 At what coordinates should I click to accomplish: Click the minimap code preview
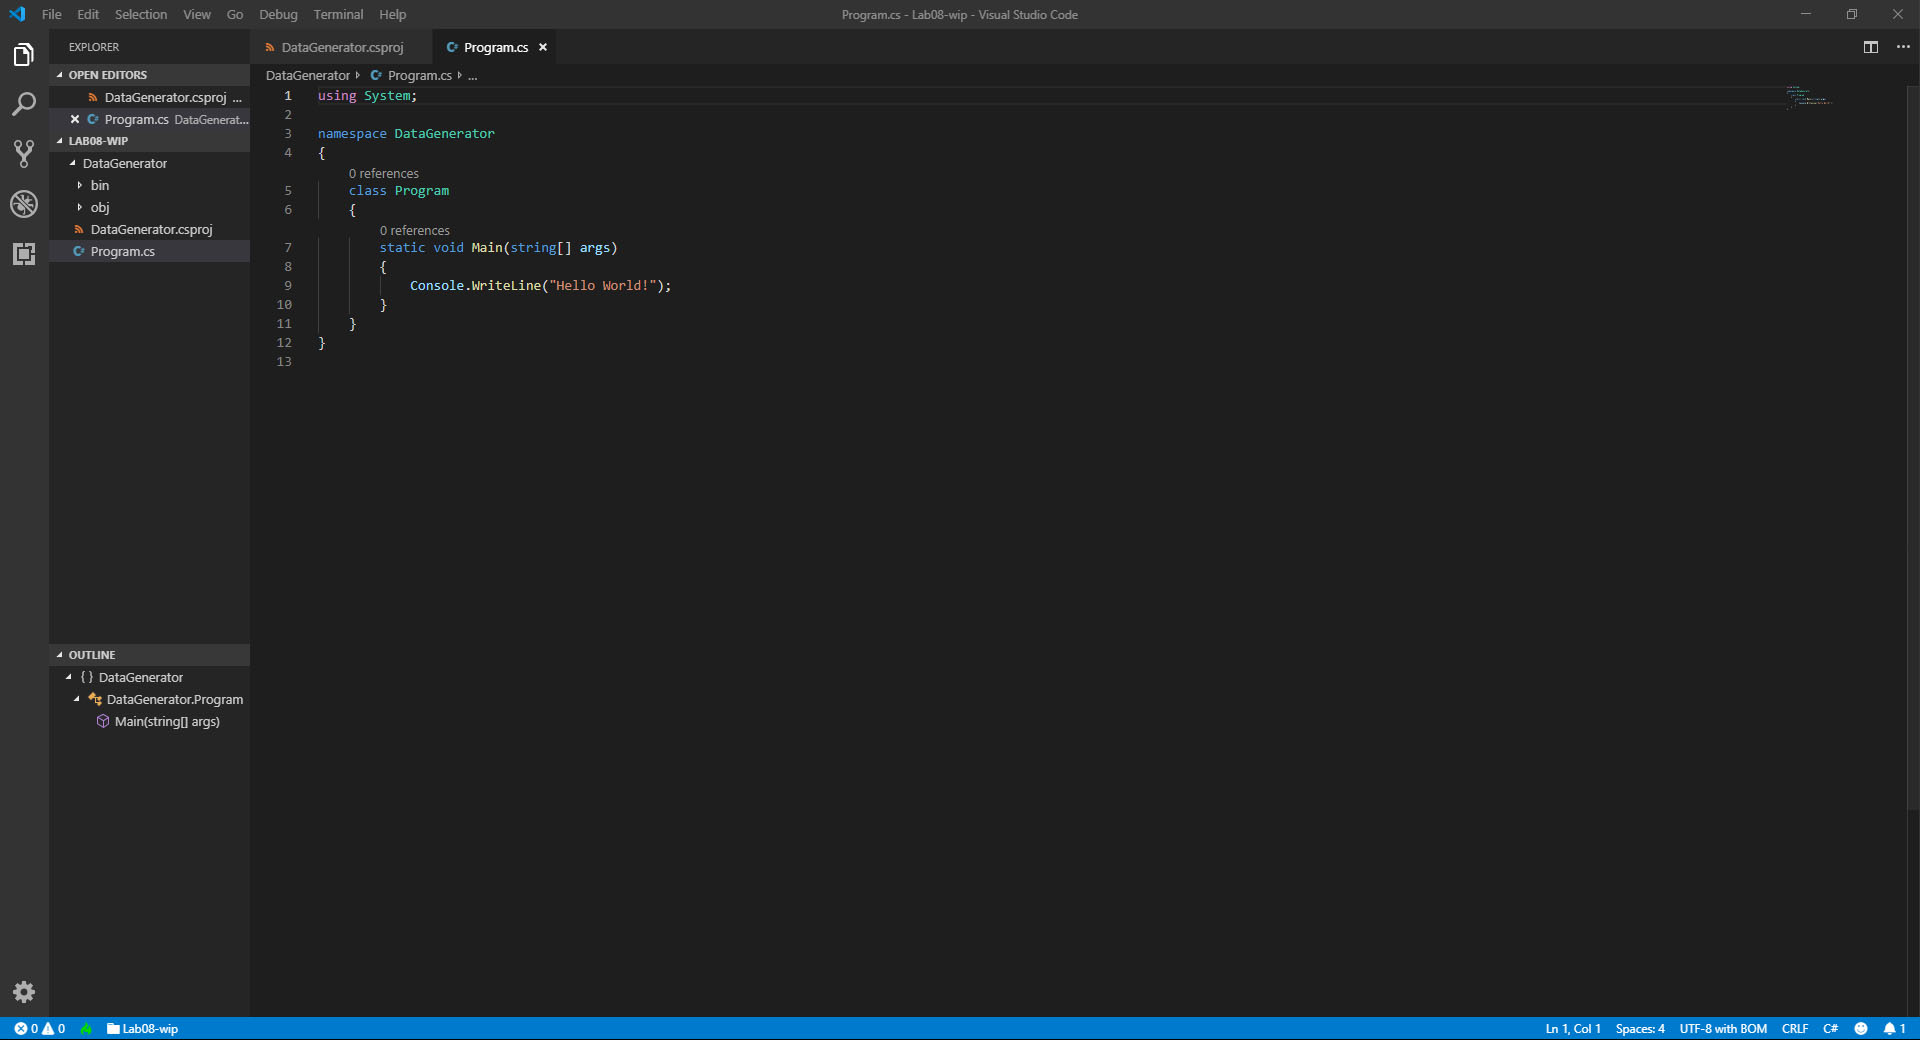pyautogui.click(x=1810, y=96)
